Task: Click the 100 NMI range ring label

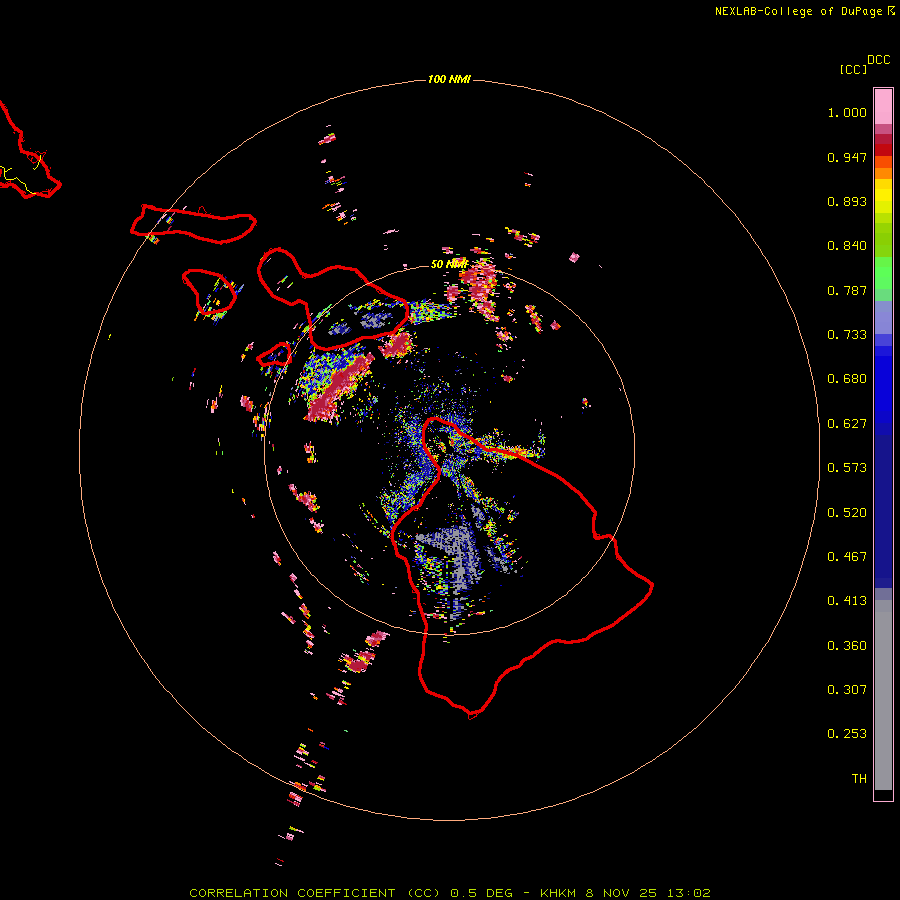Action: pos(449,79)
